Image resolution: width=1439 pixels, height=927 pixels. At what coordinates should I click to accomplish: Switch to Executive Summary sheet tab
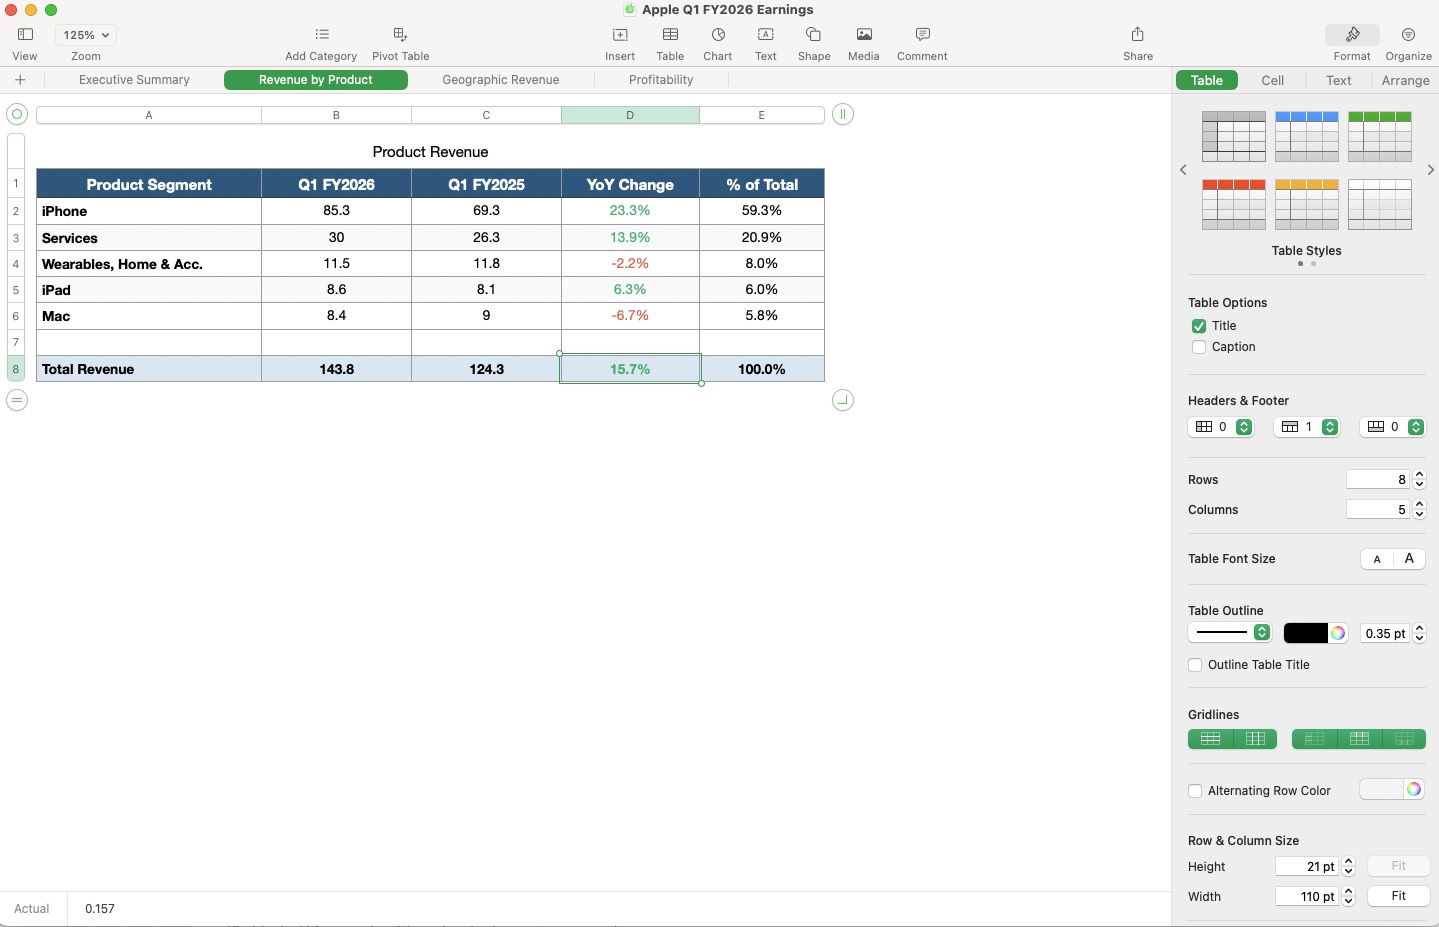(x=134, y=80)
